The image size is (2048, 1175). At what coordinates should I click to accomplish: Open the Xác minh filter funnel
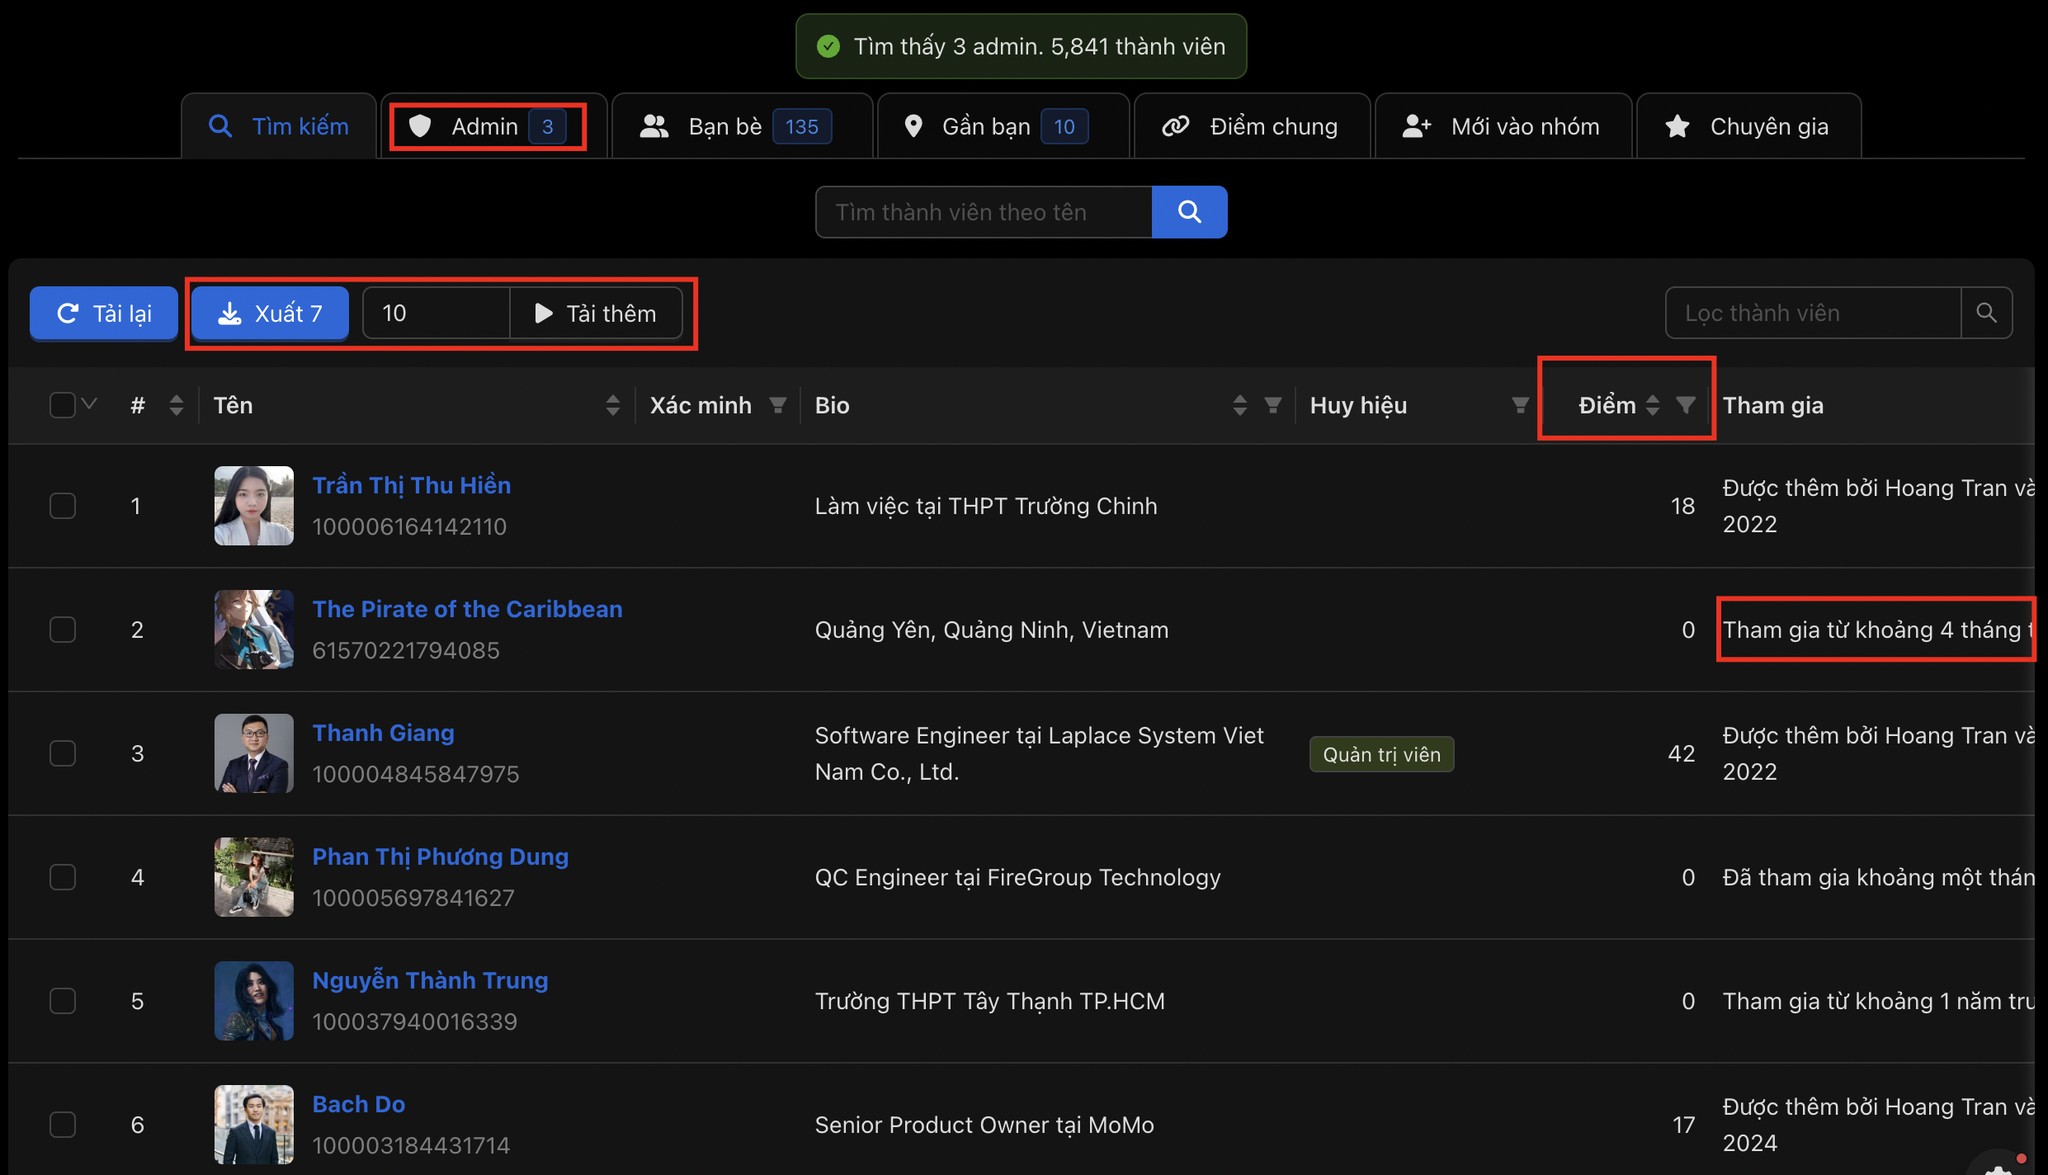point(777,405)
